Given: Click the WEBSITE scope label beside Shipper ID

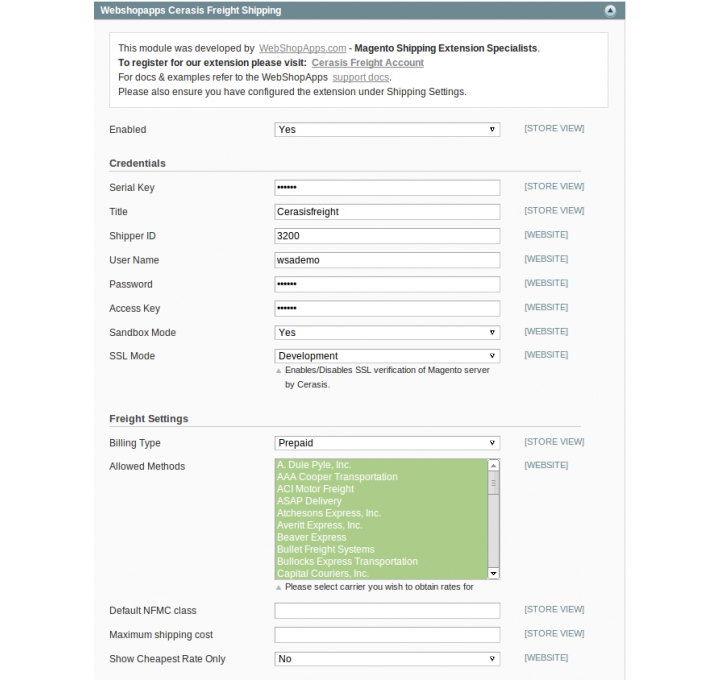Looking at the screenshot, I should coord(546,235).
